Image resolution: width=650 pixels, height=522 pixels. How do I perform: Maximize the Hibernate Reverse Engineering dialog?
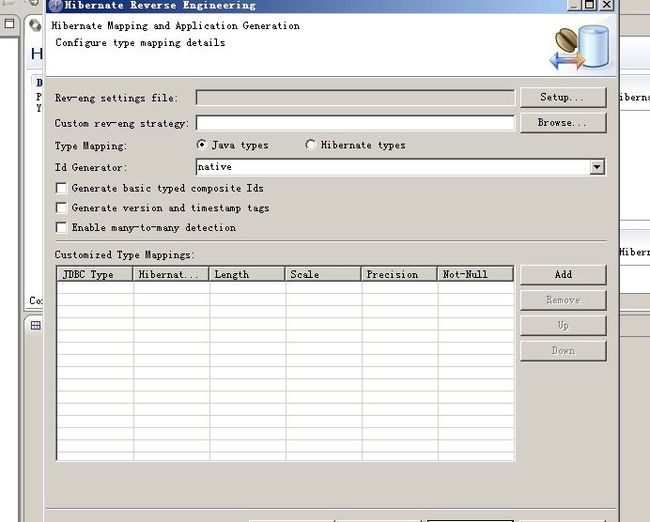click(x=589, y=5)
